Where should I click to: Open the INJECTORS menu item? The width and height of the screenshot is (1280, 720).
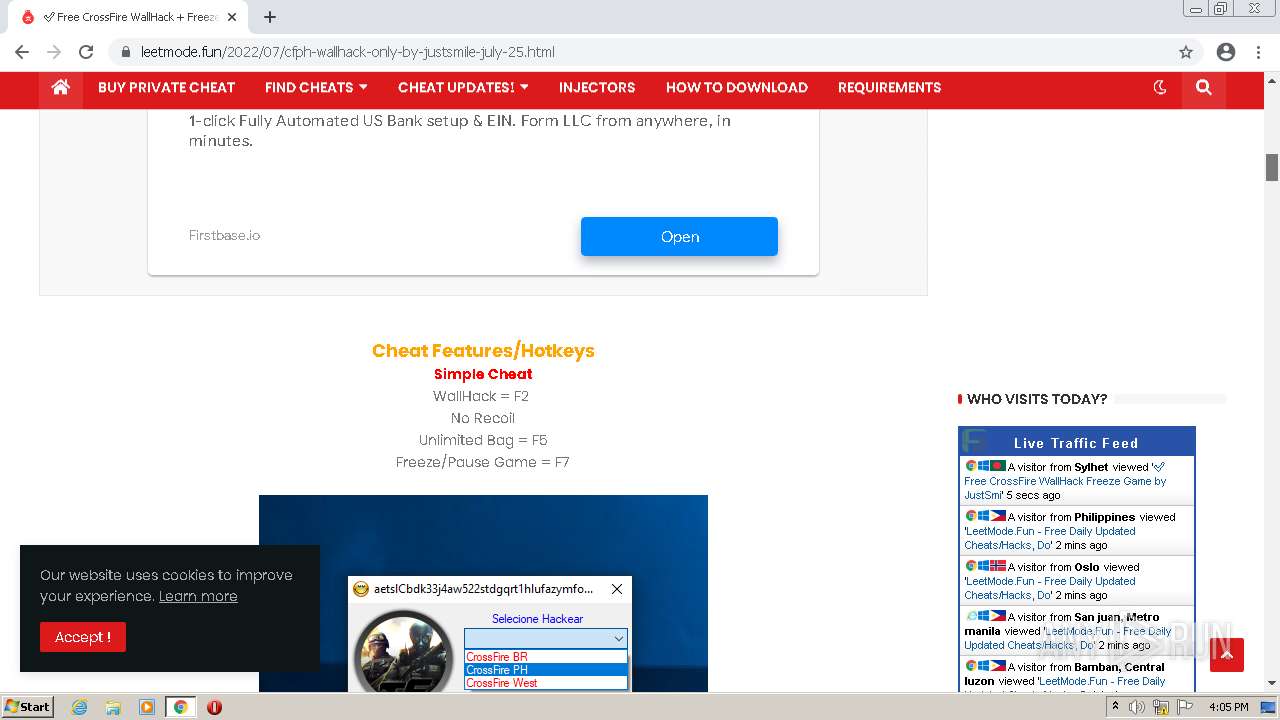click(x=597, y=87)
